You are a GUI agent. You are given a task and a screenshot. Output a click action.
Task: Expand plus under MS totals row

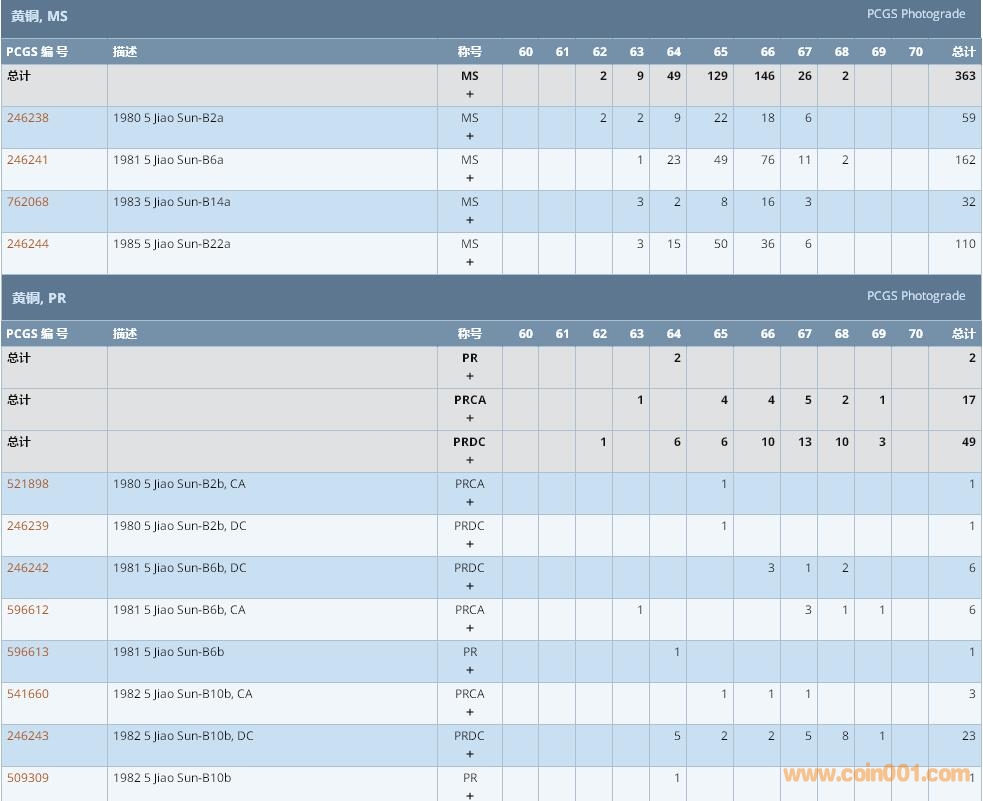tap(470, 95)
